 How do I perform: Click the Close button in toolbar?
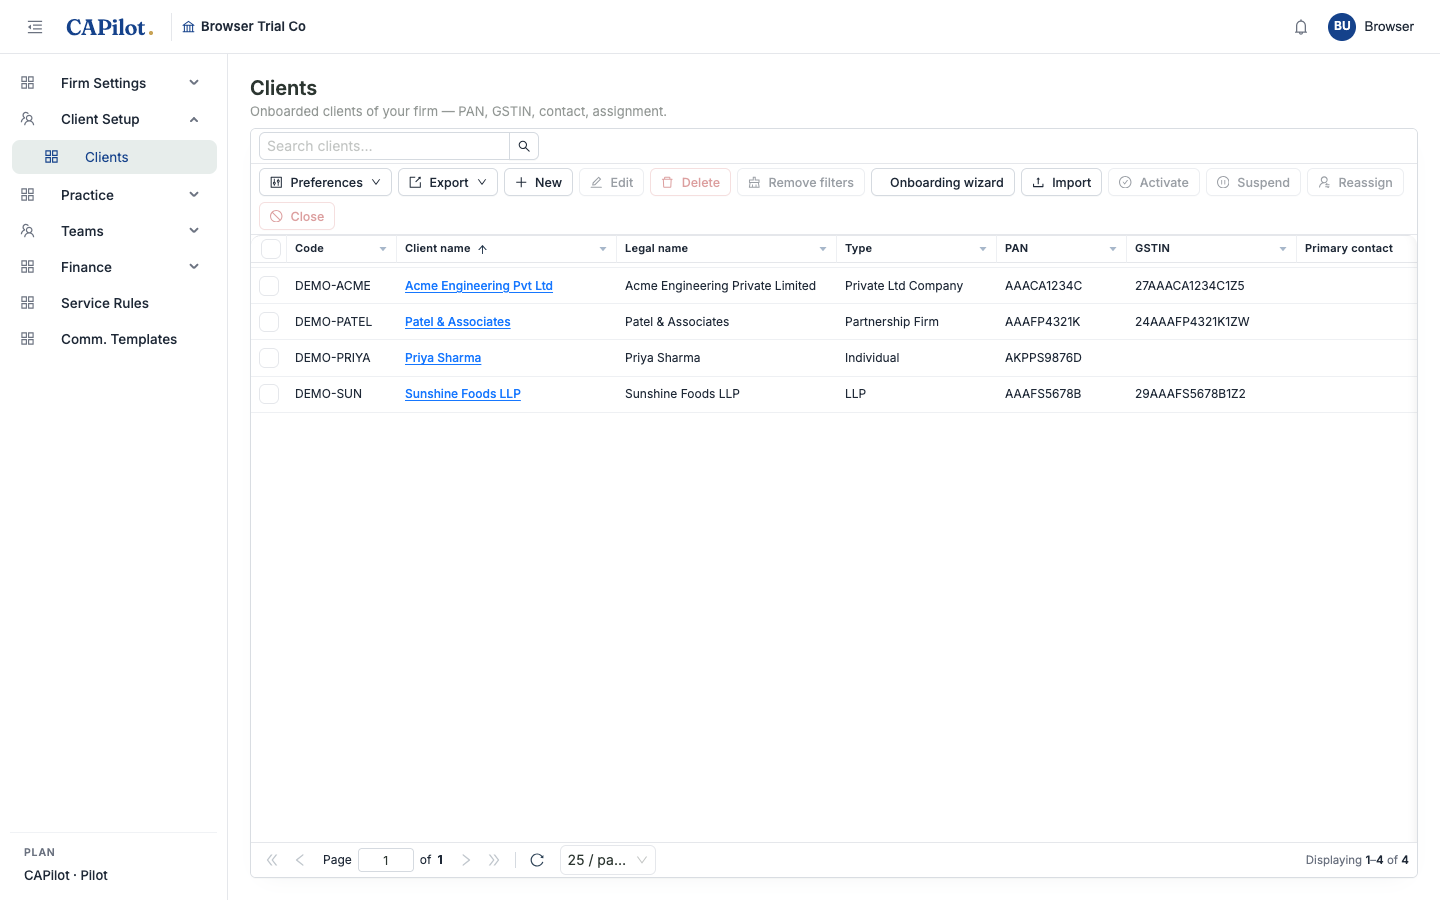click(297, 216)
